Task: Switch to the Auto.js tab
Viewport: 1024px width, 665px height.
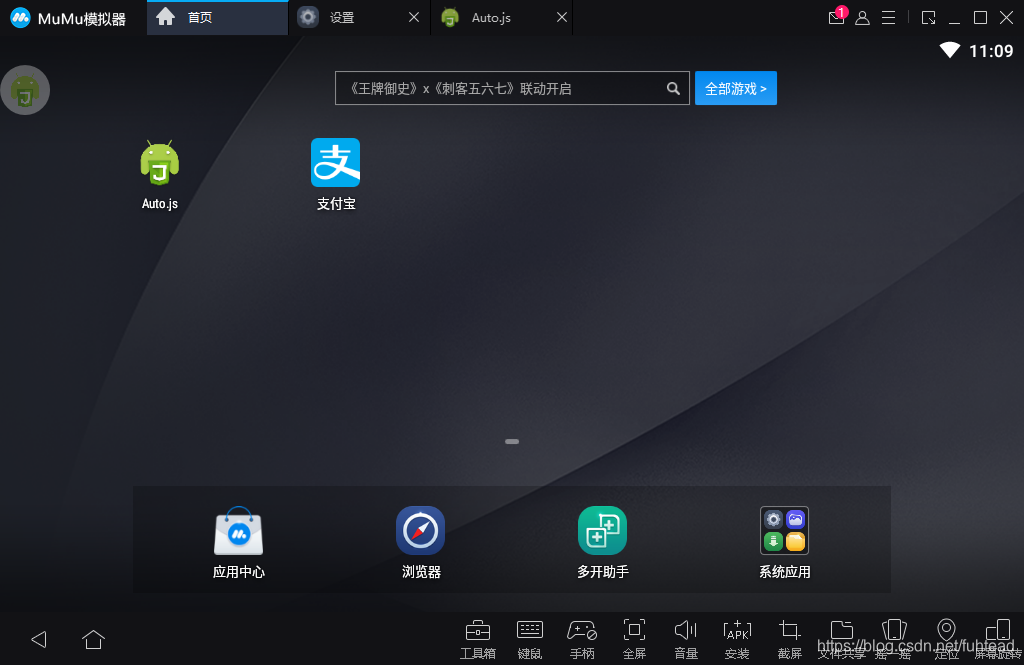Action: click(502, 18)
